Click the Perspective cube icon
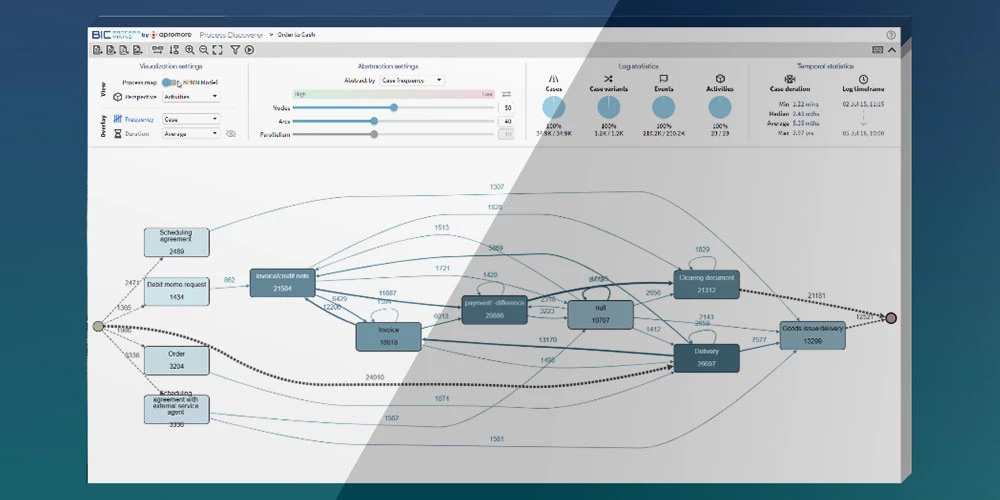Viewport: 1000px width, 500px height. click(x=117, y=97)
